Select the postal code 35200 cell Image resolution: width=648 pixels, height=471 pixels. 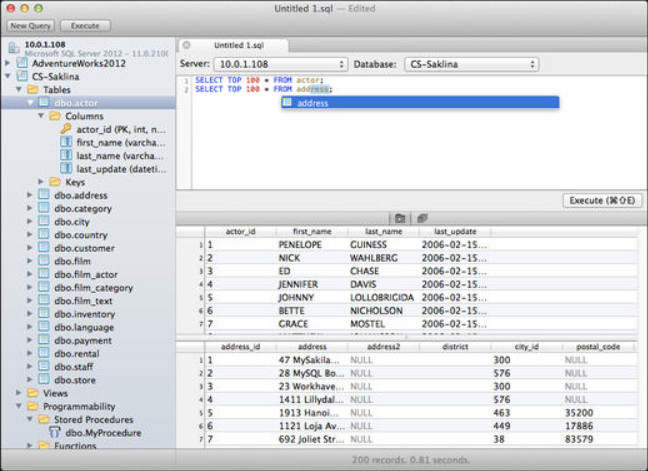pyautogui.click(x=598, y=413)
